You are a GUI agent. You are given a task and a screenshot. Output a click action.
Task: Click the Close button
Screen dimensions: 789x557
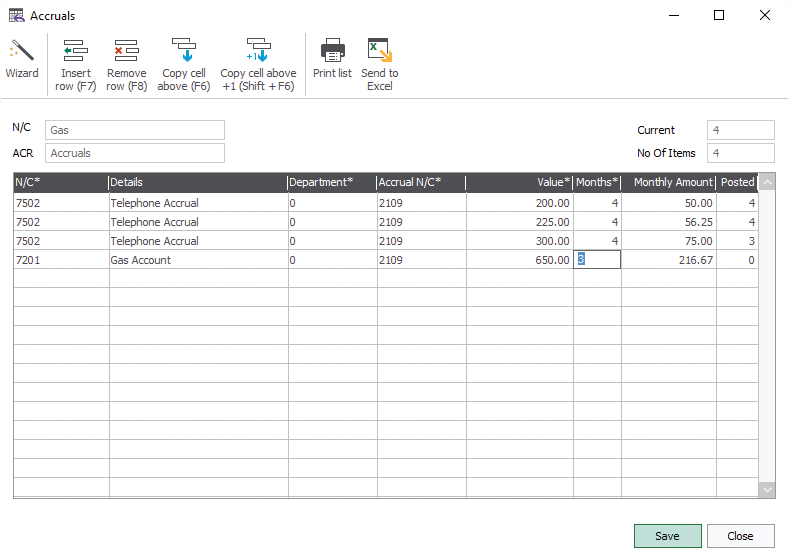(x=740, y=536)
